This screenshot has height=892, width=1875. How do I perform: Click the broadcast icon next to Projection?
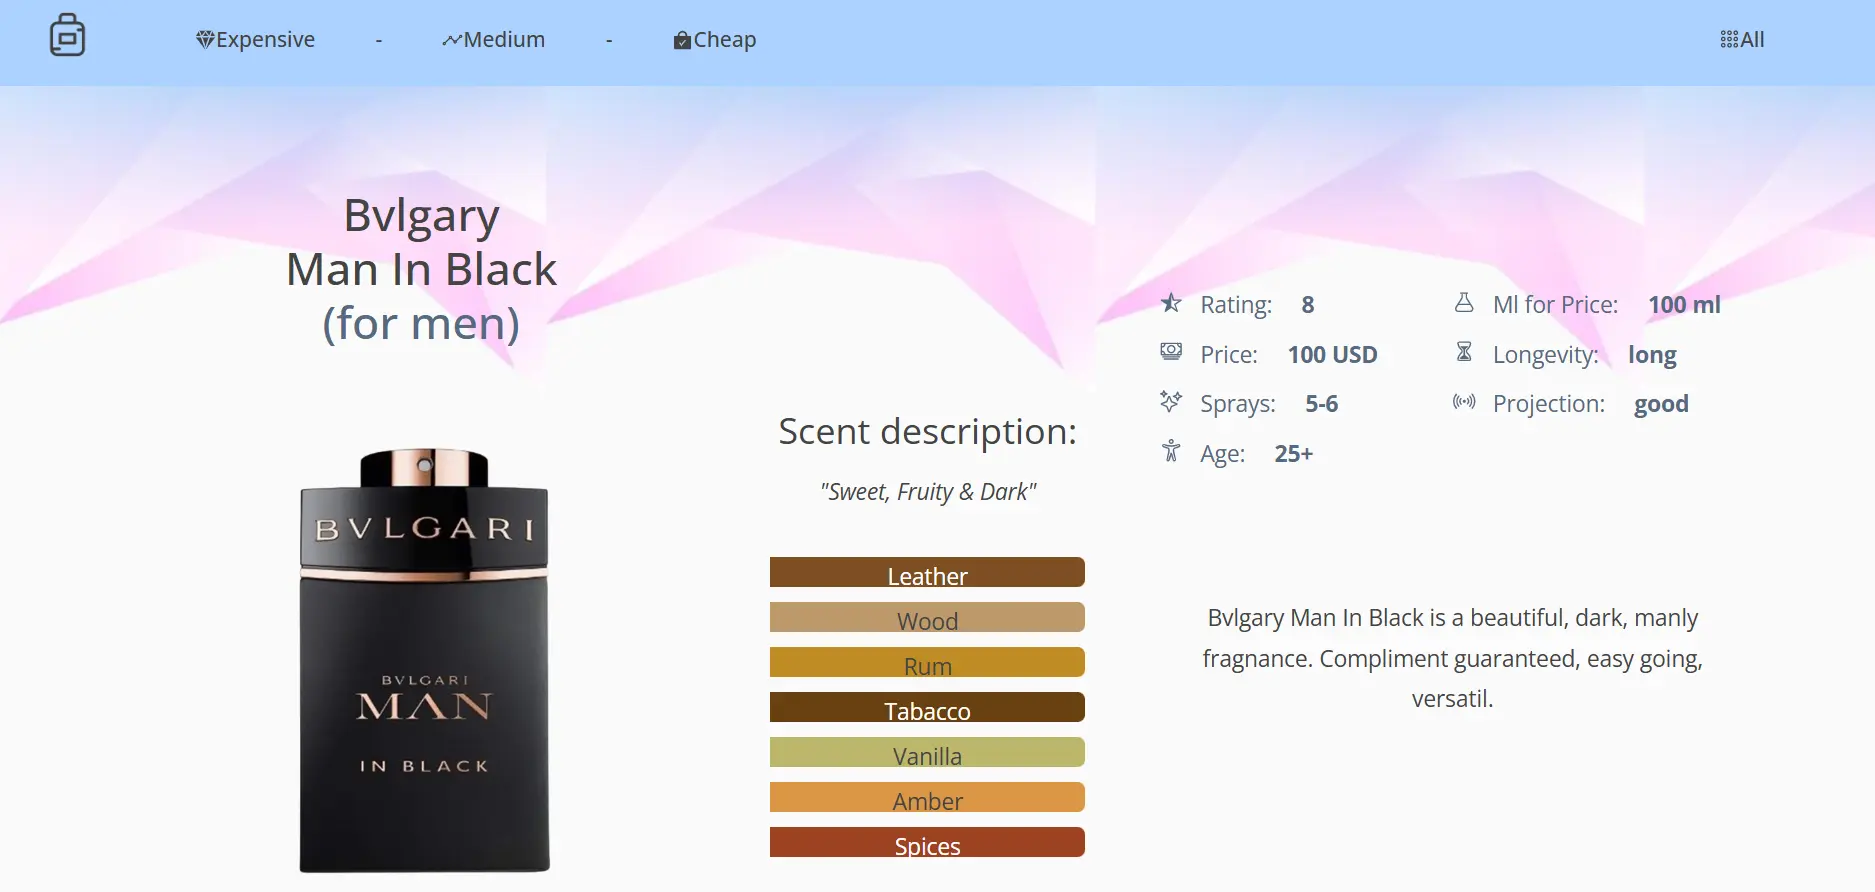point(1464,402)
